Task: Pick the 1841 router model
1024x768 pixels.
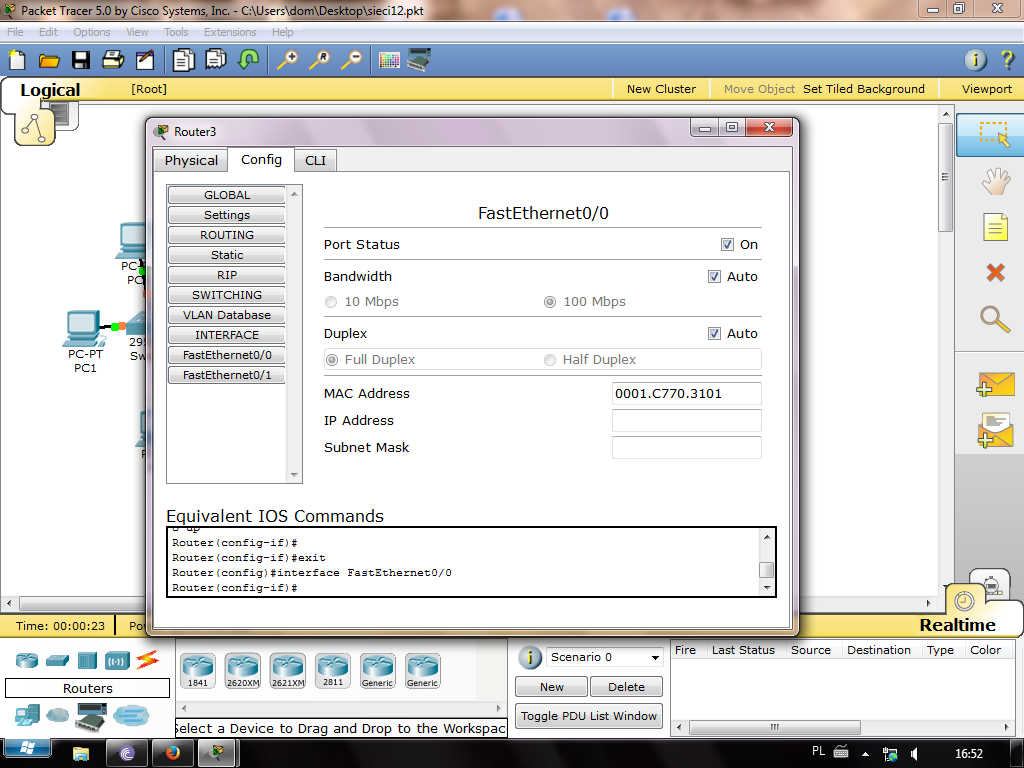Action: click(198, 671)
